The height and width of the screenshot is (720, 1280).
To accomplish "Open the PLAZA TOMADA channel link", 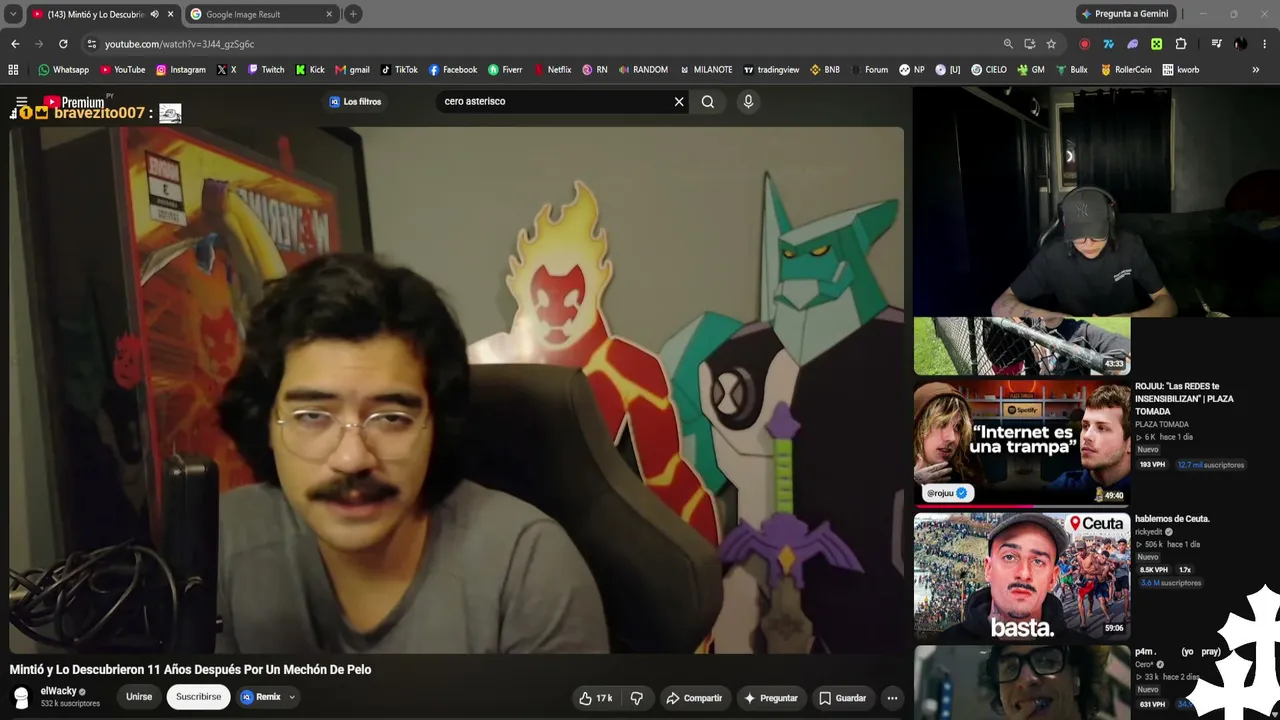I will [x=1161, y=425].
